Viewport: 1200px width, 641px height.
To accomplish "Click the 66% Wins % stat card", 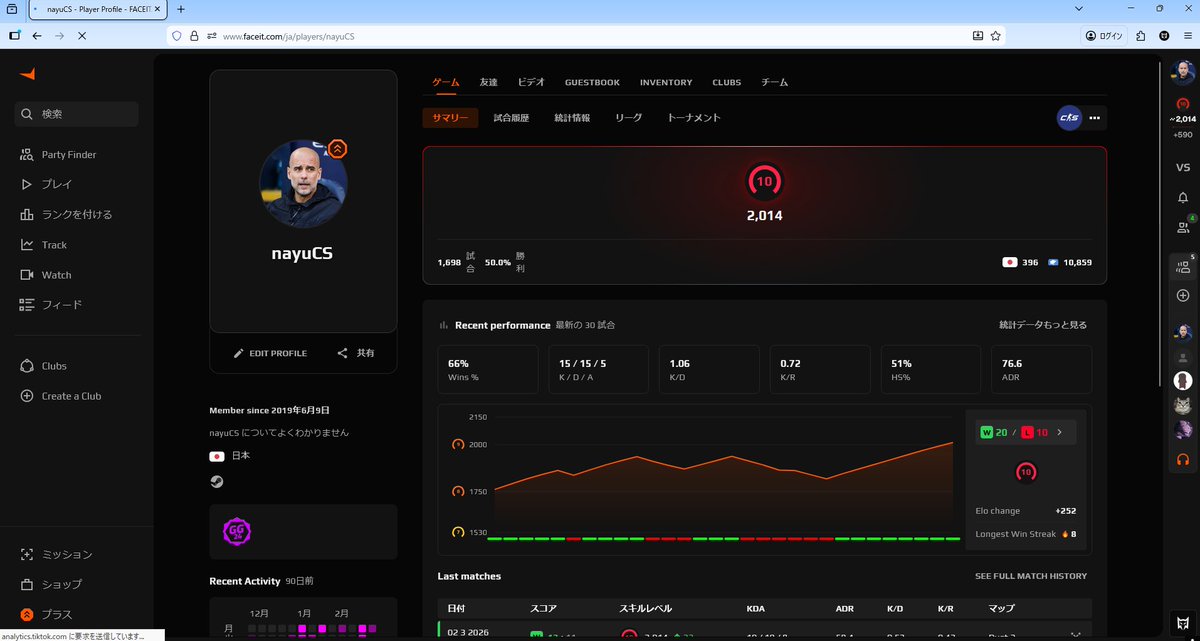I will coord(488,369).
